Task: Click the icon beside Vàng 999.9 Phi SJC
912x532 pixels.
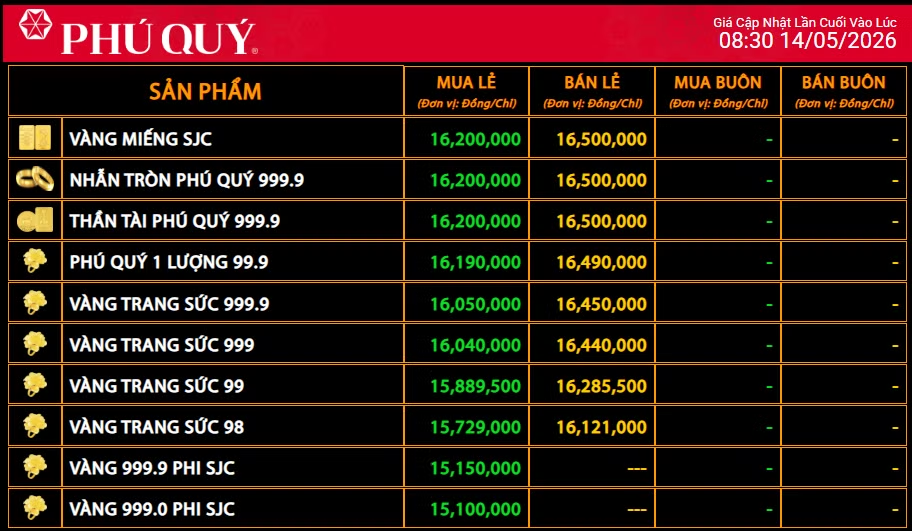Action: tap(35, 467)
